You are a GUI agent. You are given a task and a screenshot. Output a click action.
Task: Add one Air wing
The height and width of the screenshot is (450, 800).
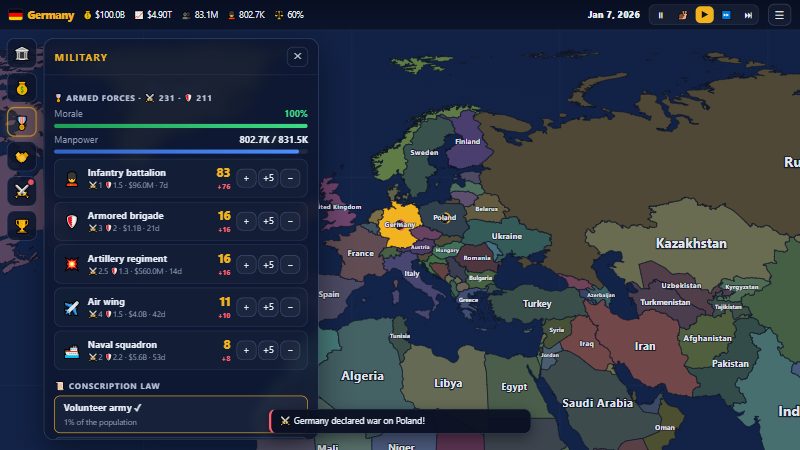(x=246, y=307)
